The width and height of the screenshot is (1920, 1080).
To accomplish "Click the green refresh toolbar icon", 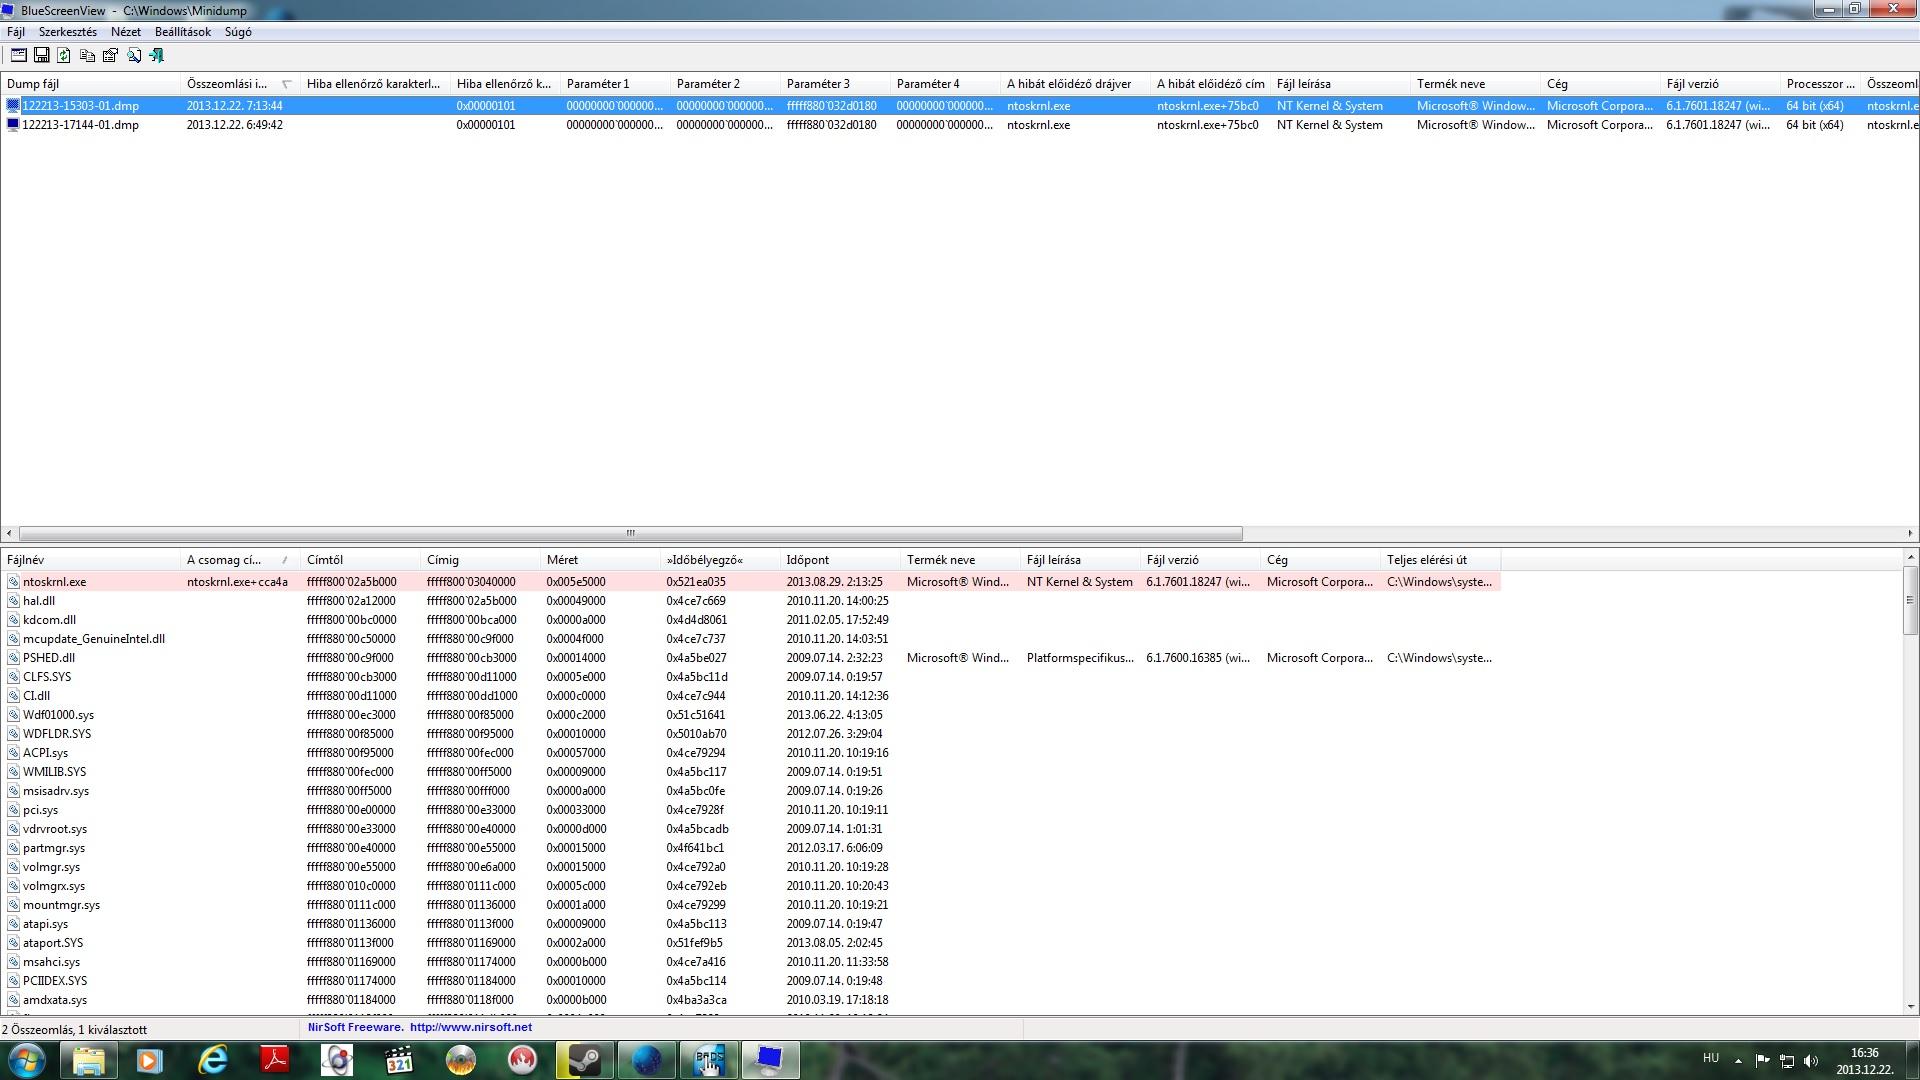I will tap(64, 56).
